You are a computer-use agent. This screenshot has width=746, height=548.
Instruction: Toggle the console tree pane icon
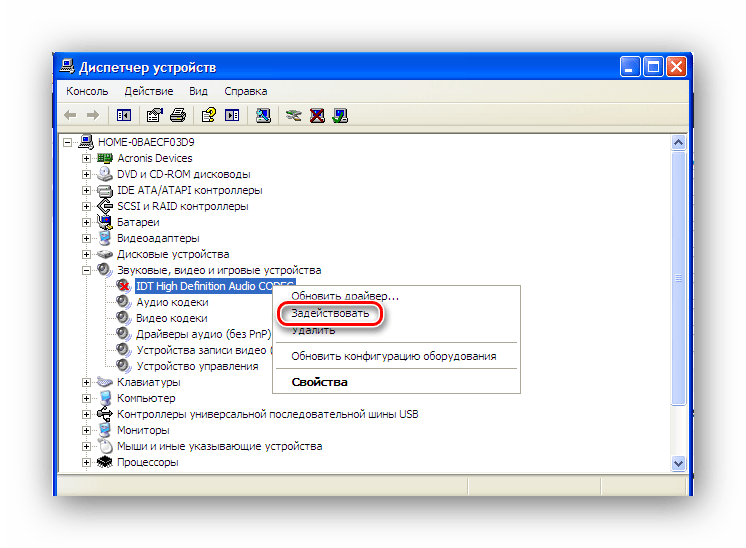(x=124, y=115)
